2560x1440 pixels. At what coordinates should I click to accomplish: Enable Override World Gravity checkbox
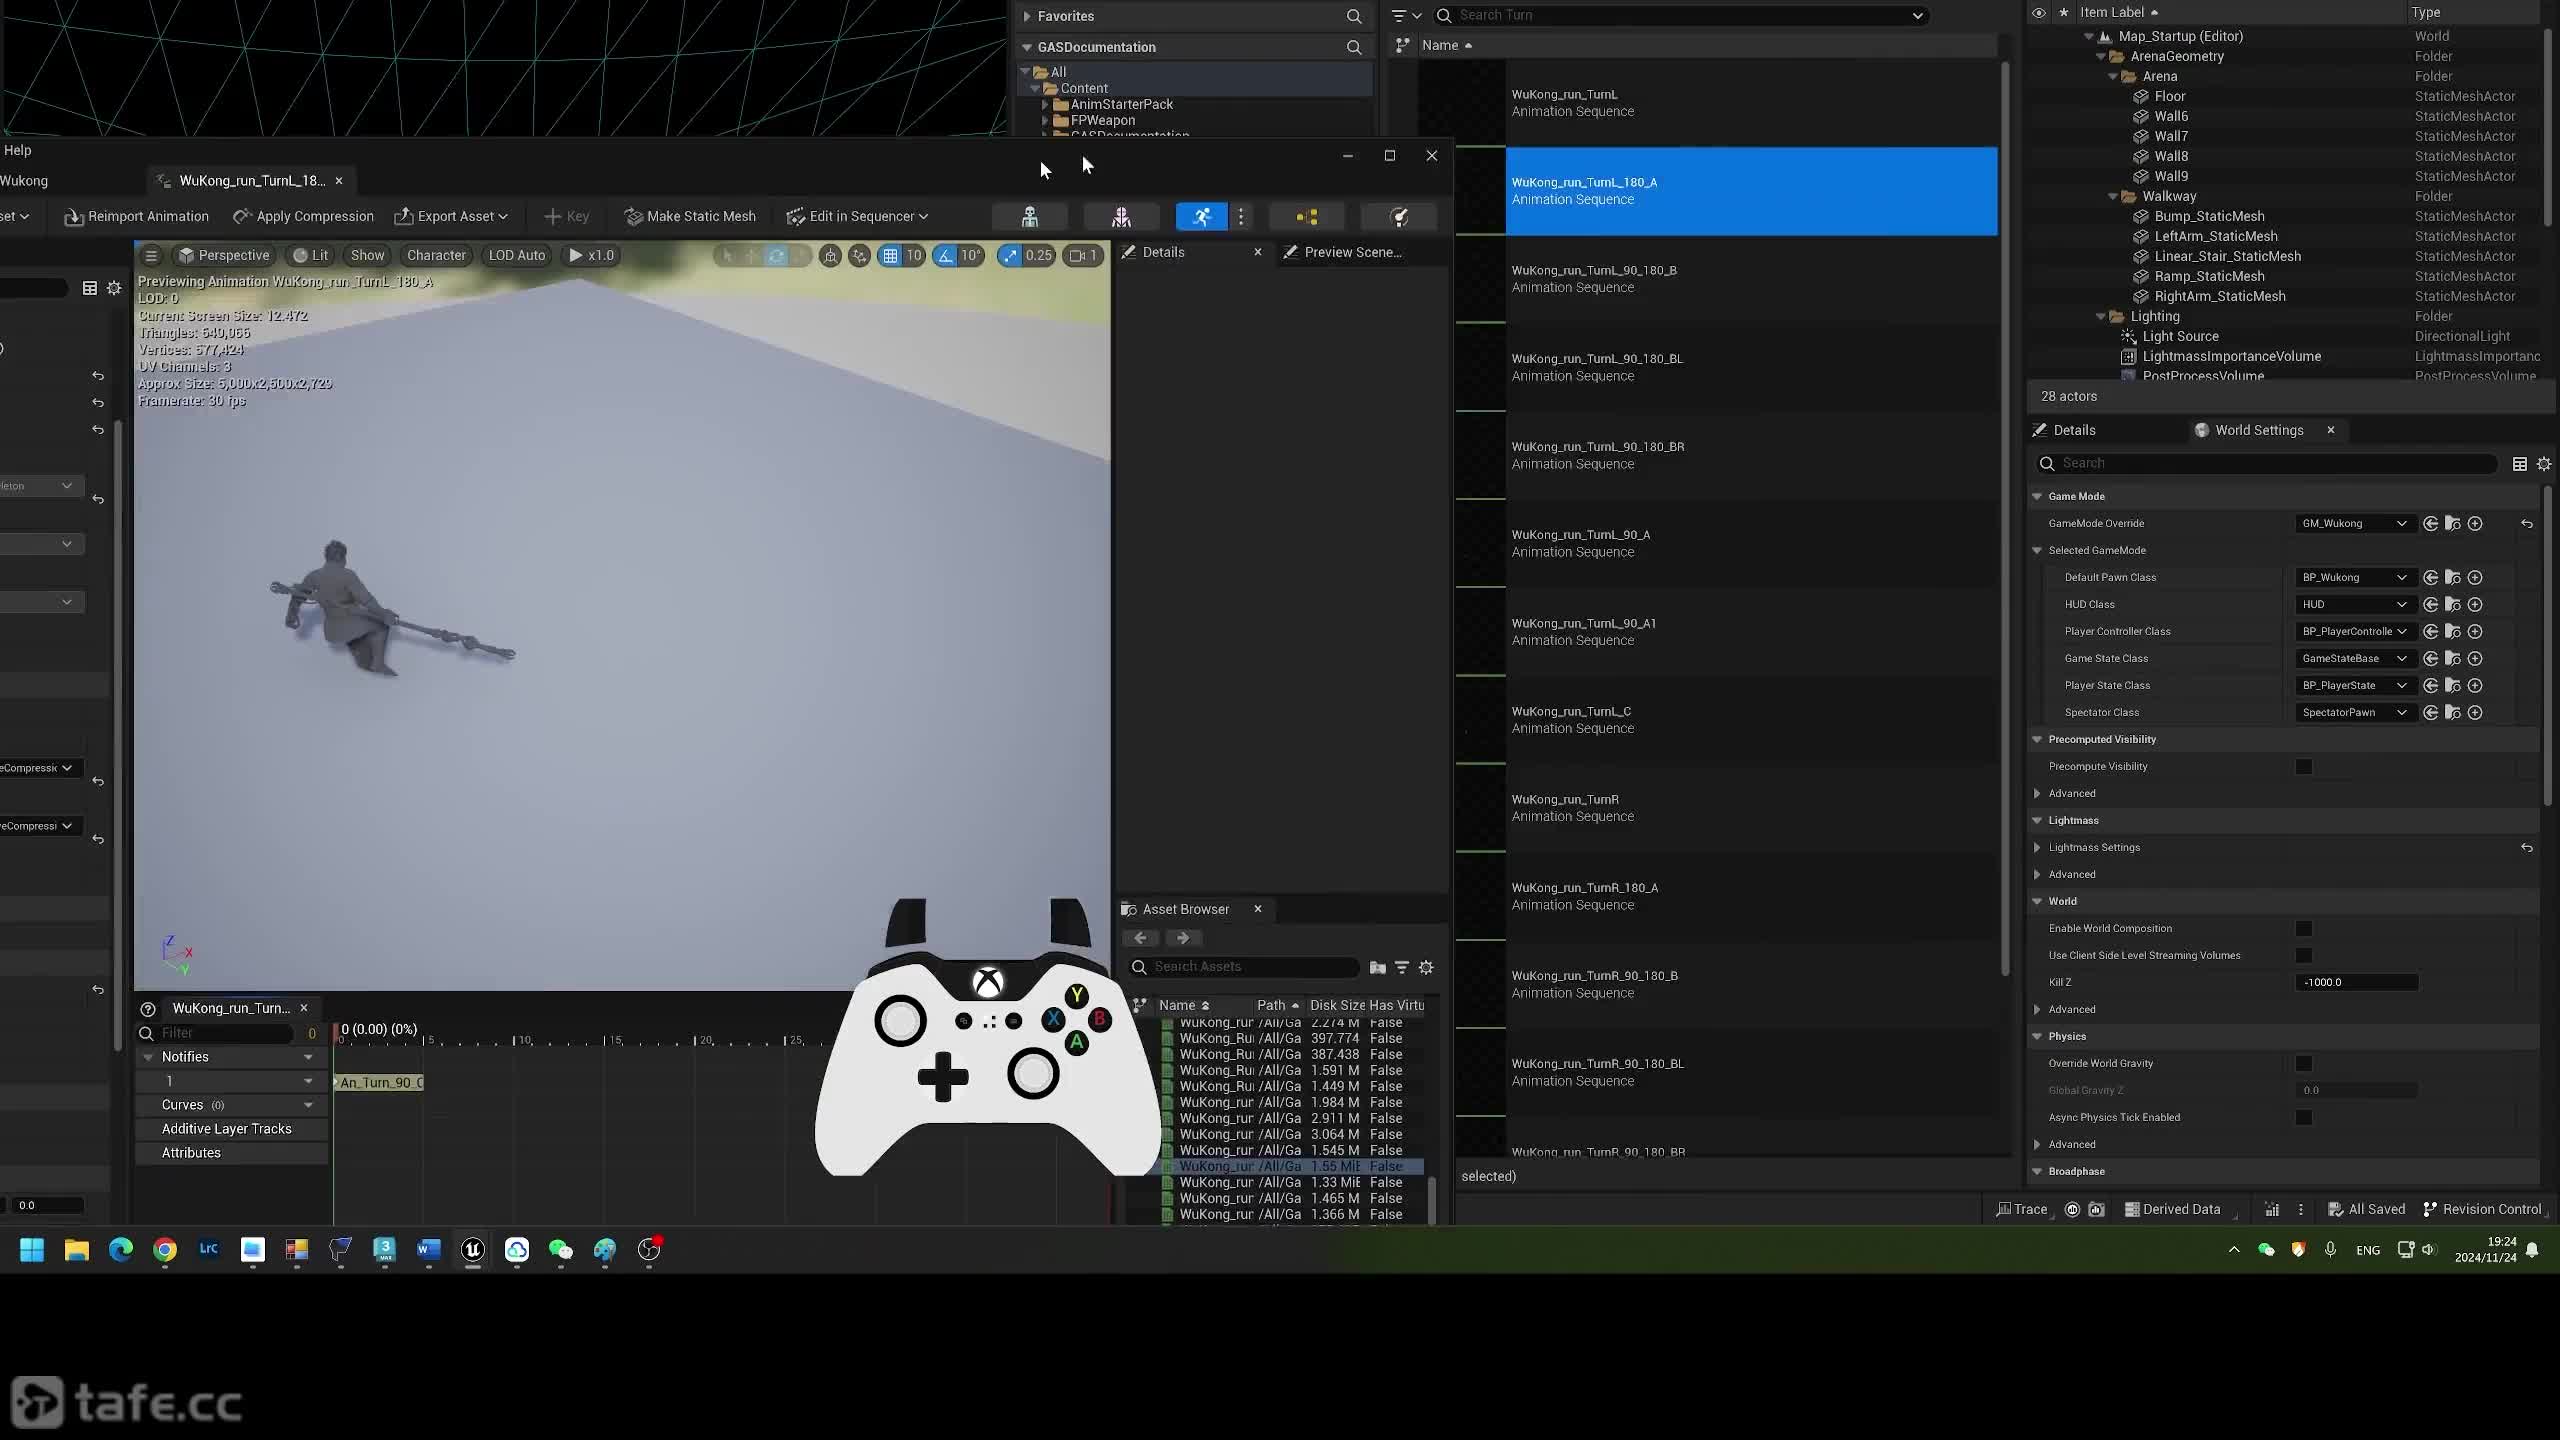[2303, 1063]
